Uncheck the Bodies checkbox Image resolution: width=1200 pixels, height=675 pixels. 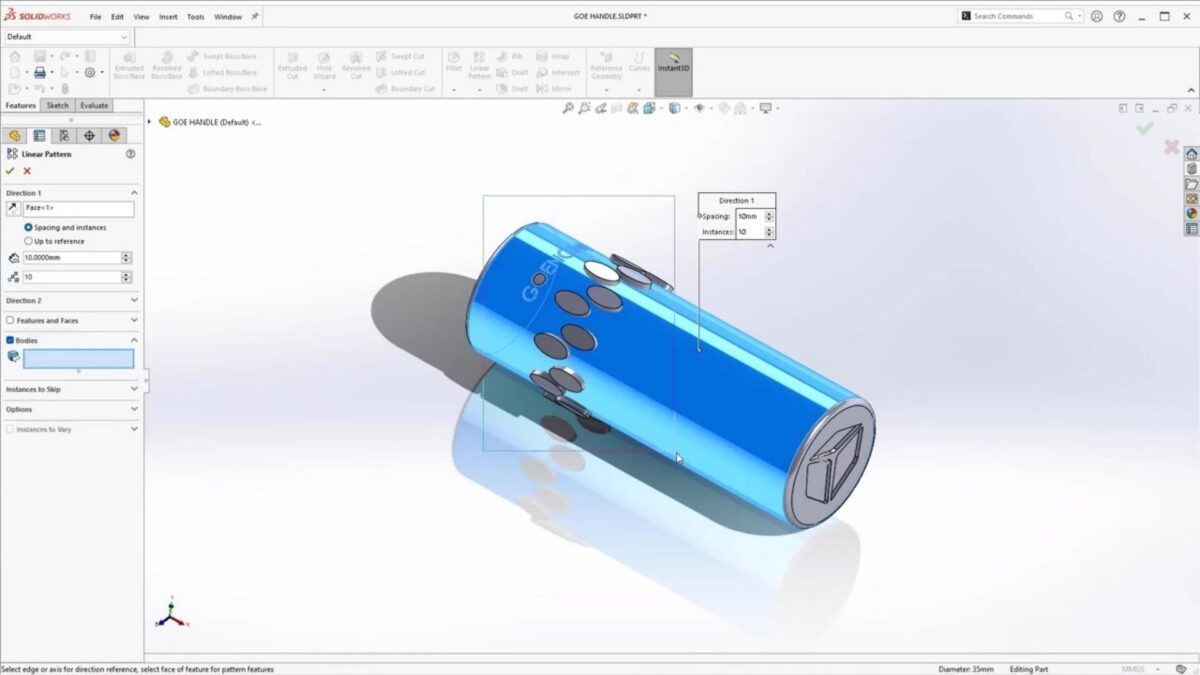point(10,340)
